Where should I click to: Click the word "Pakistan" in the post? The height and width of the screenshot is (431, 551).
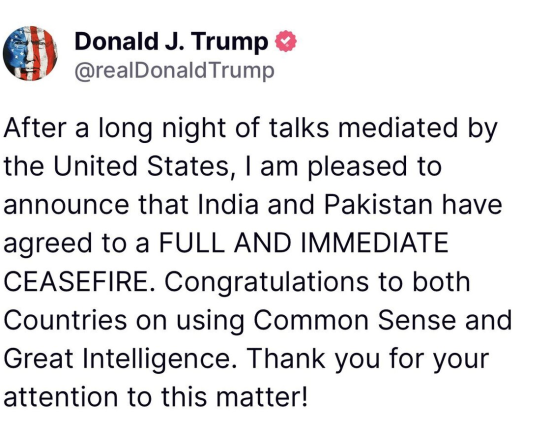coord(378,204)
